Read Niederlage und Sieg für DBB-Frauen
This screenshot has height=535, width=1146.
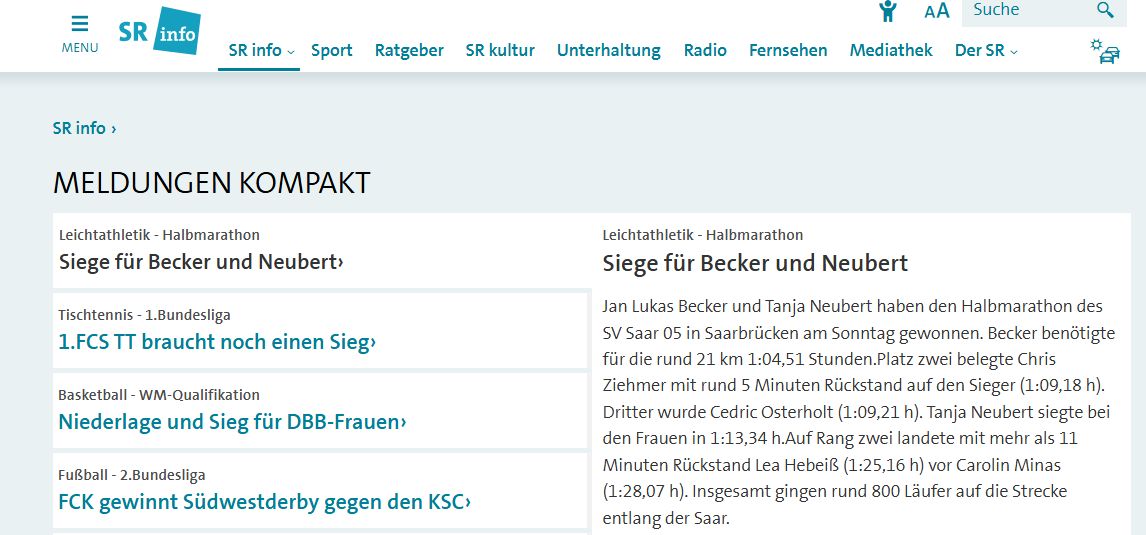232,422
